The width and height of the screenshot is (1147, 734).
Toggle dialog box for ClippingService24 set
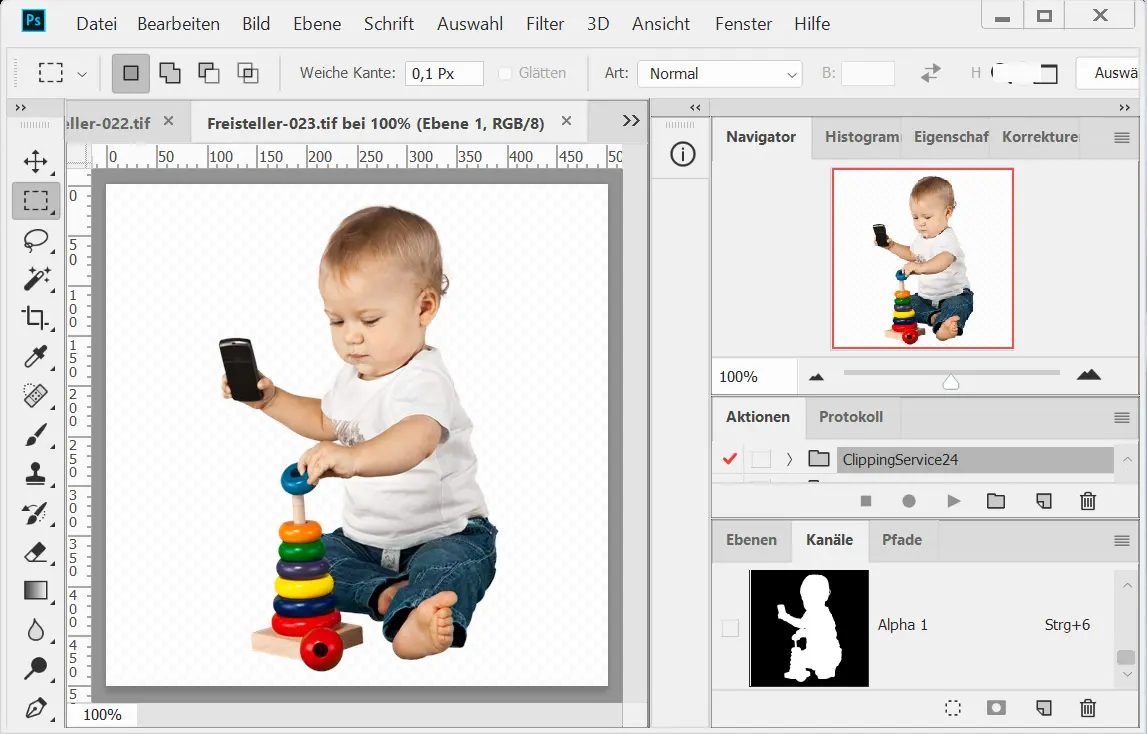pyautogui.click(x=761, y=460)
